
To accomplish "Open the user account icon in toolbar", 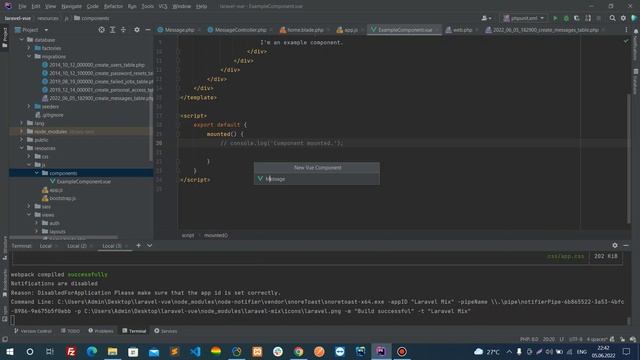I will point(486,18).
